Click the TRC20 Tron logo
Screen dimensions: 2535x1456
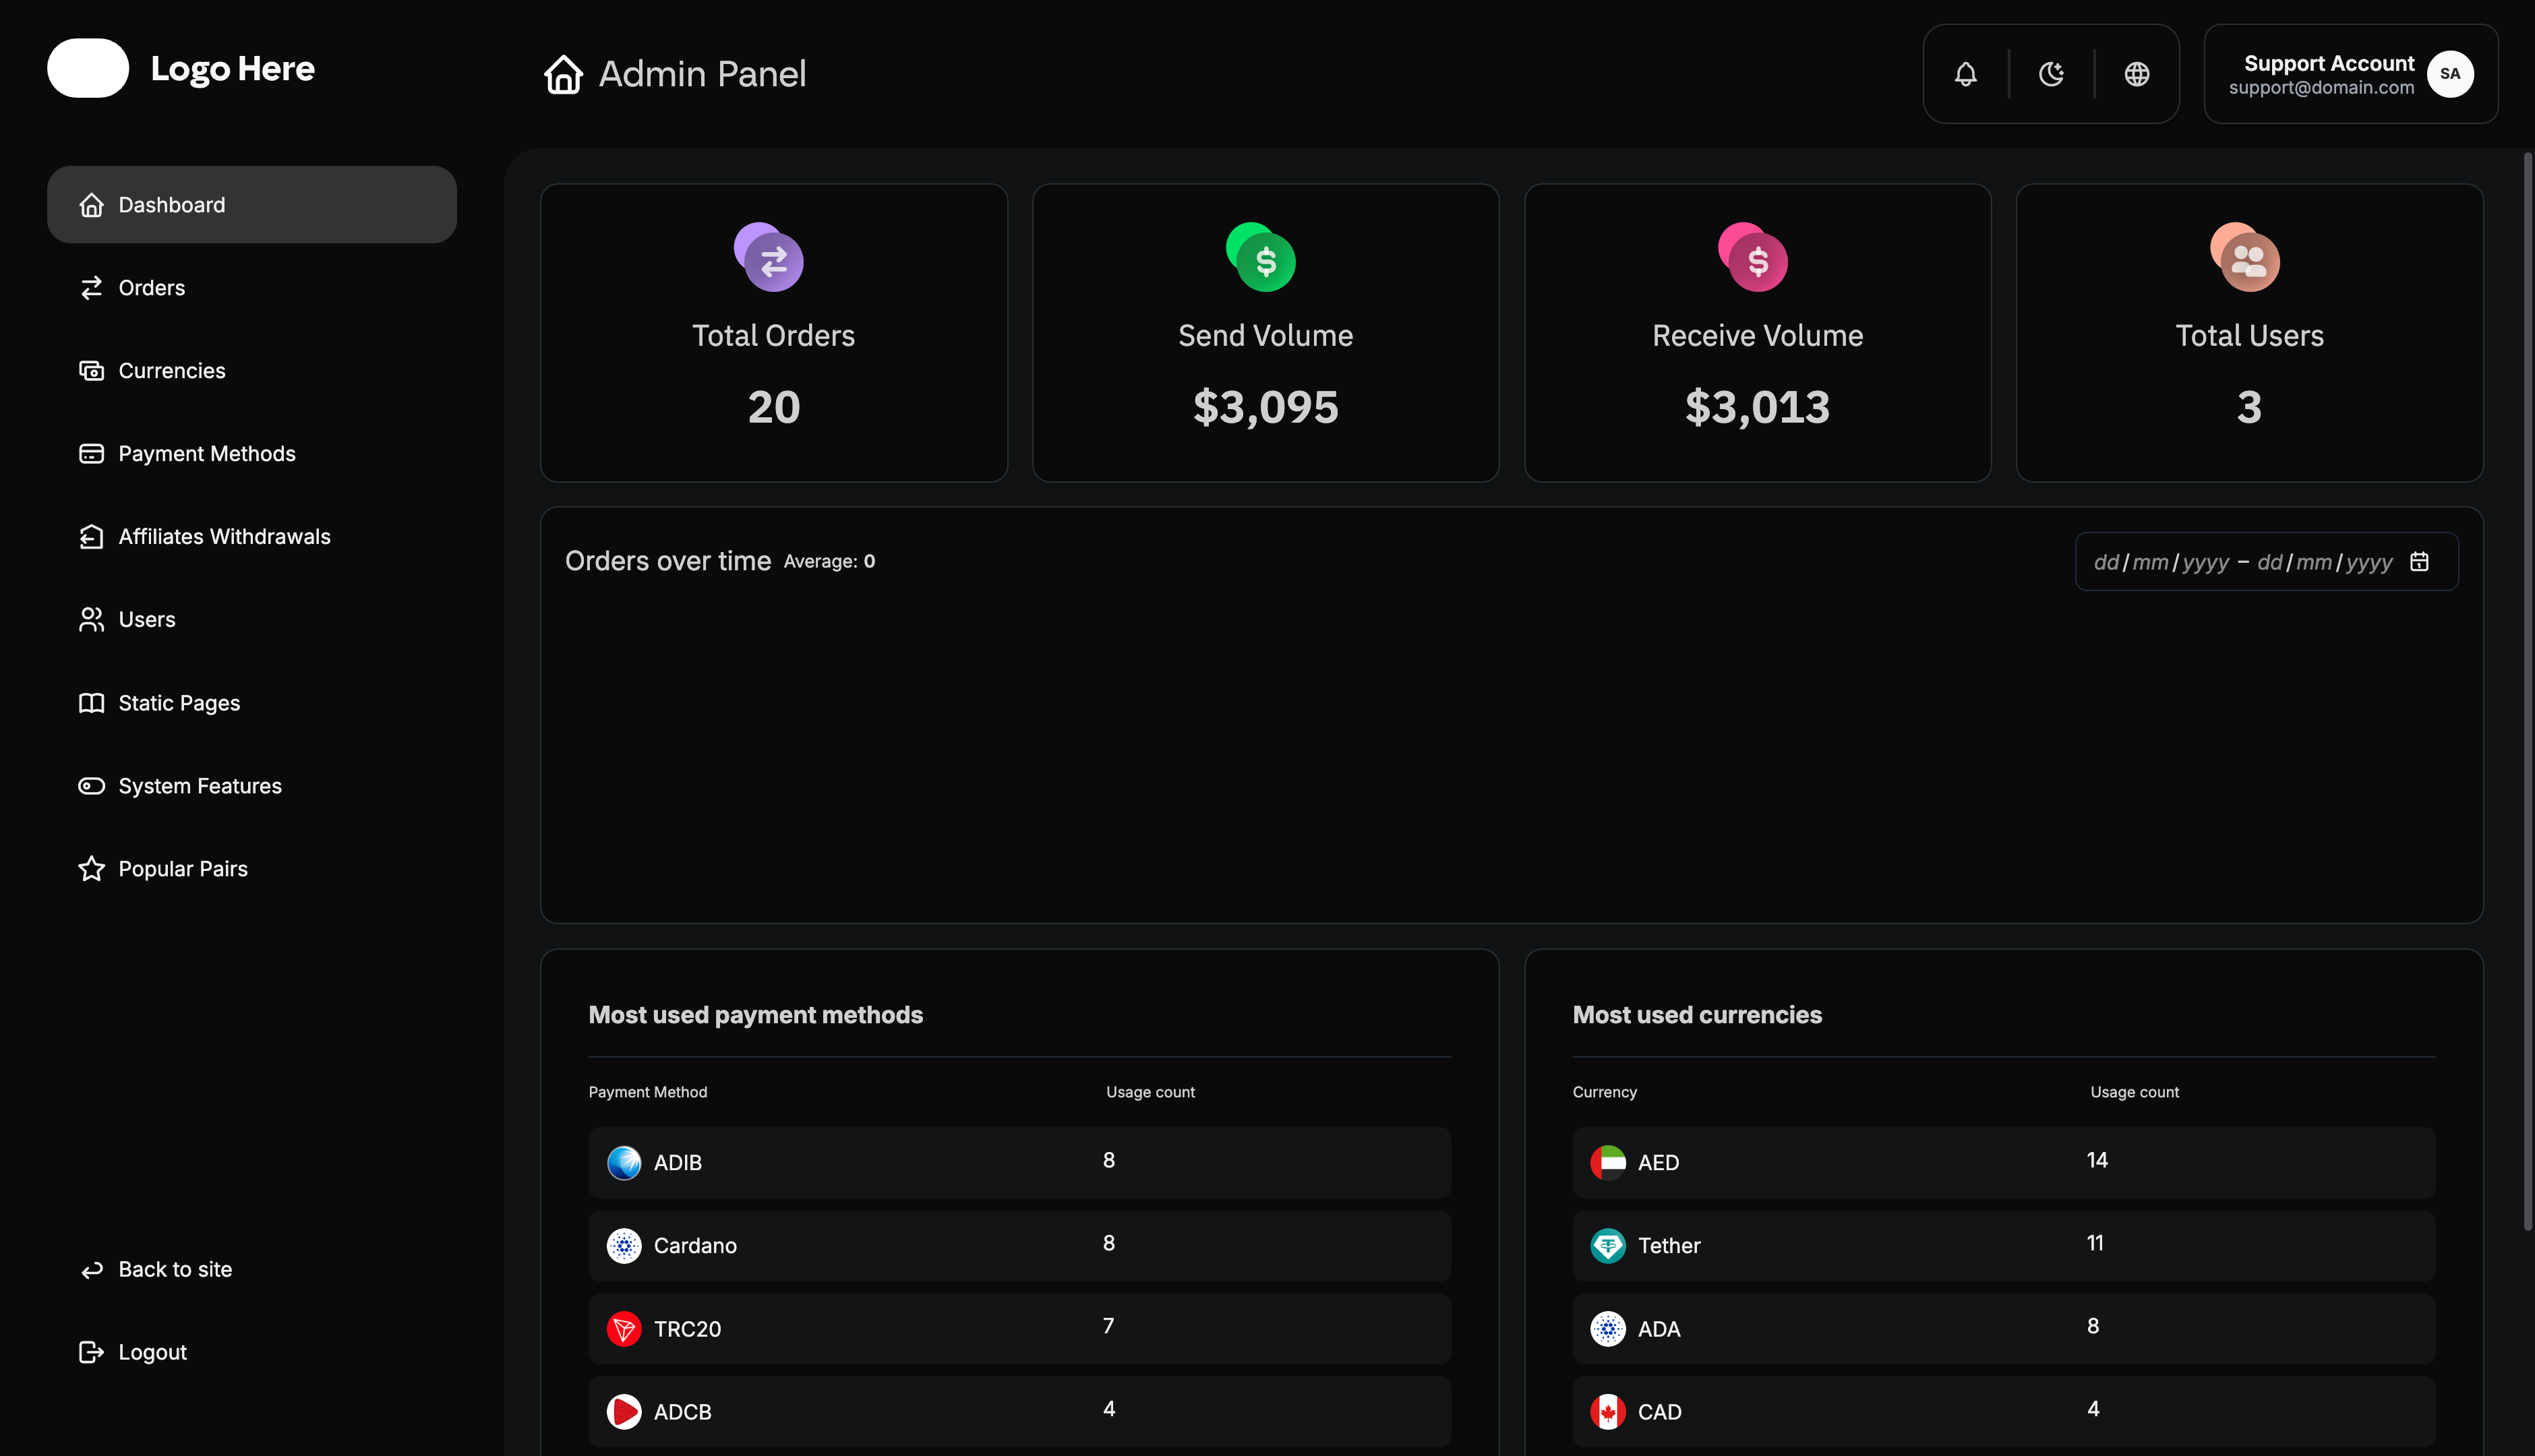(624, 1328)
